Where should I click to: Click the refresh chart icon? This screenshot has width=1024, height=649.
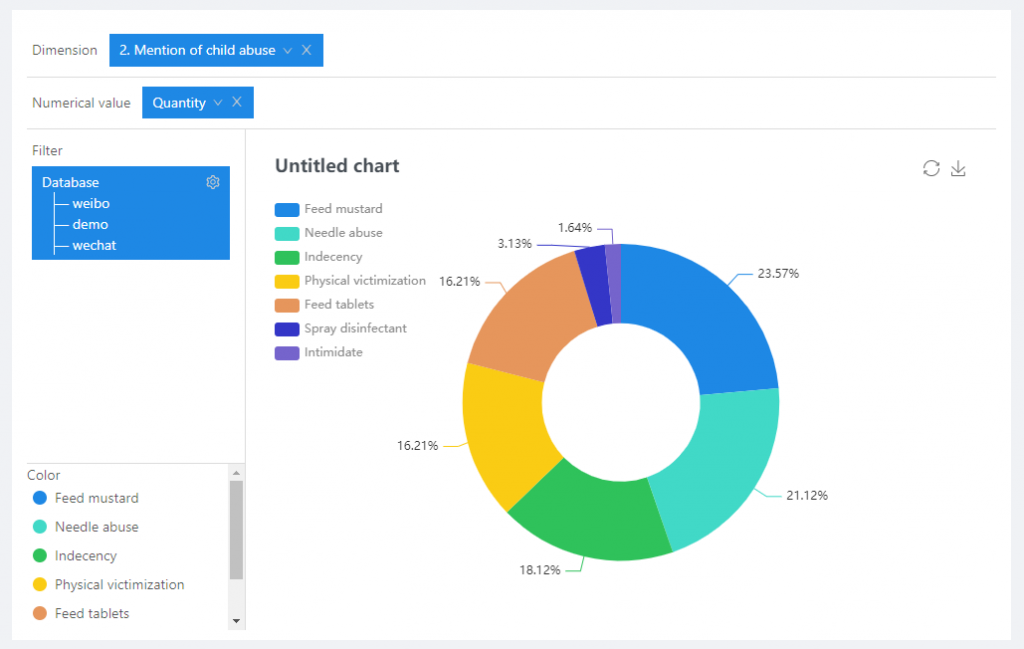(931, 168)
